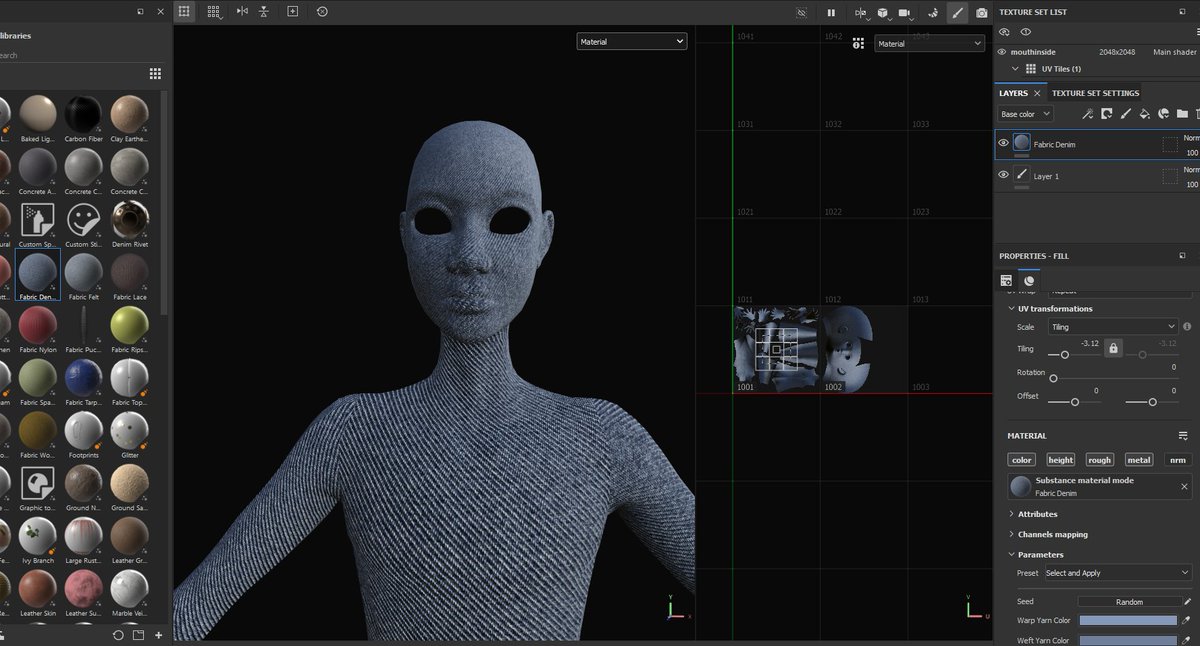Viewport: 1200px width, 646px height.
Task: Click the grid display icon in the top toolbar
Action: click(x=184, y=12)
